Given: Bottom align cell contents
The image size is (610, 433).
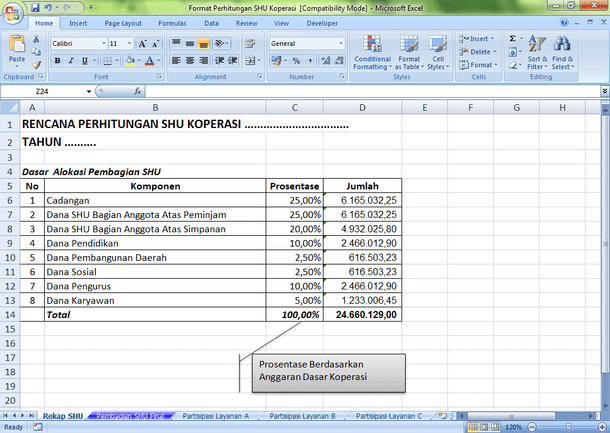Looking at the screenshot, I should pos(203,44).
